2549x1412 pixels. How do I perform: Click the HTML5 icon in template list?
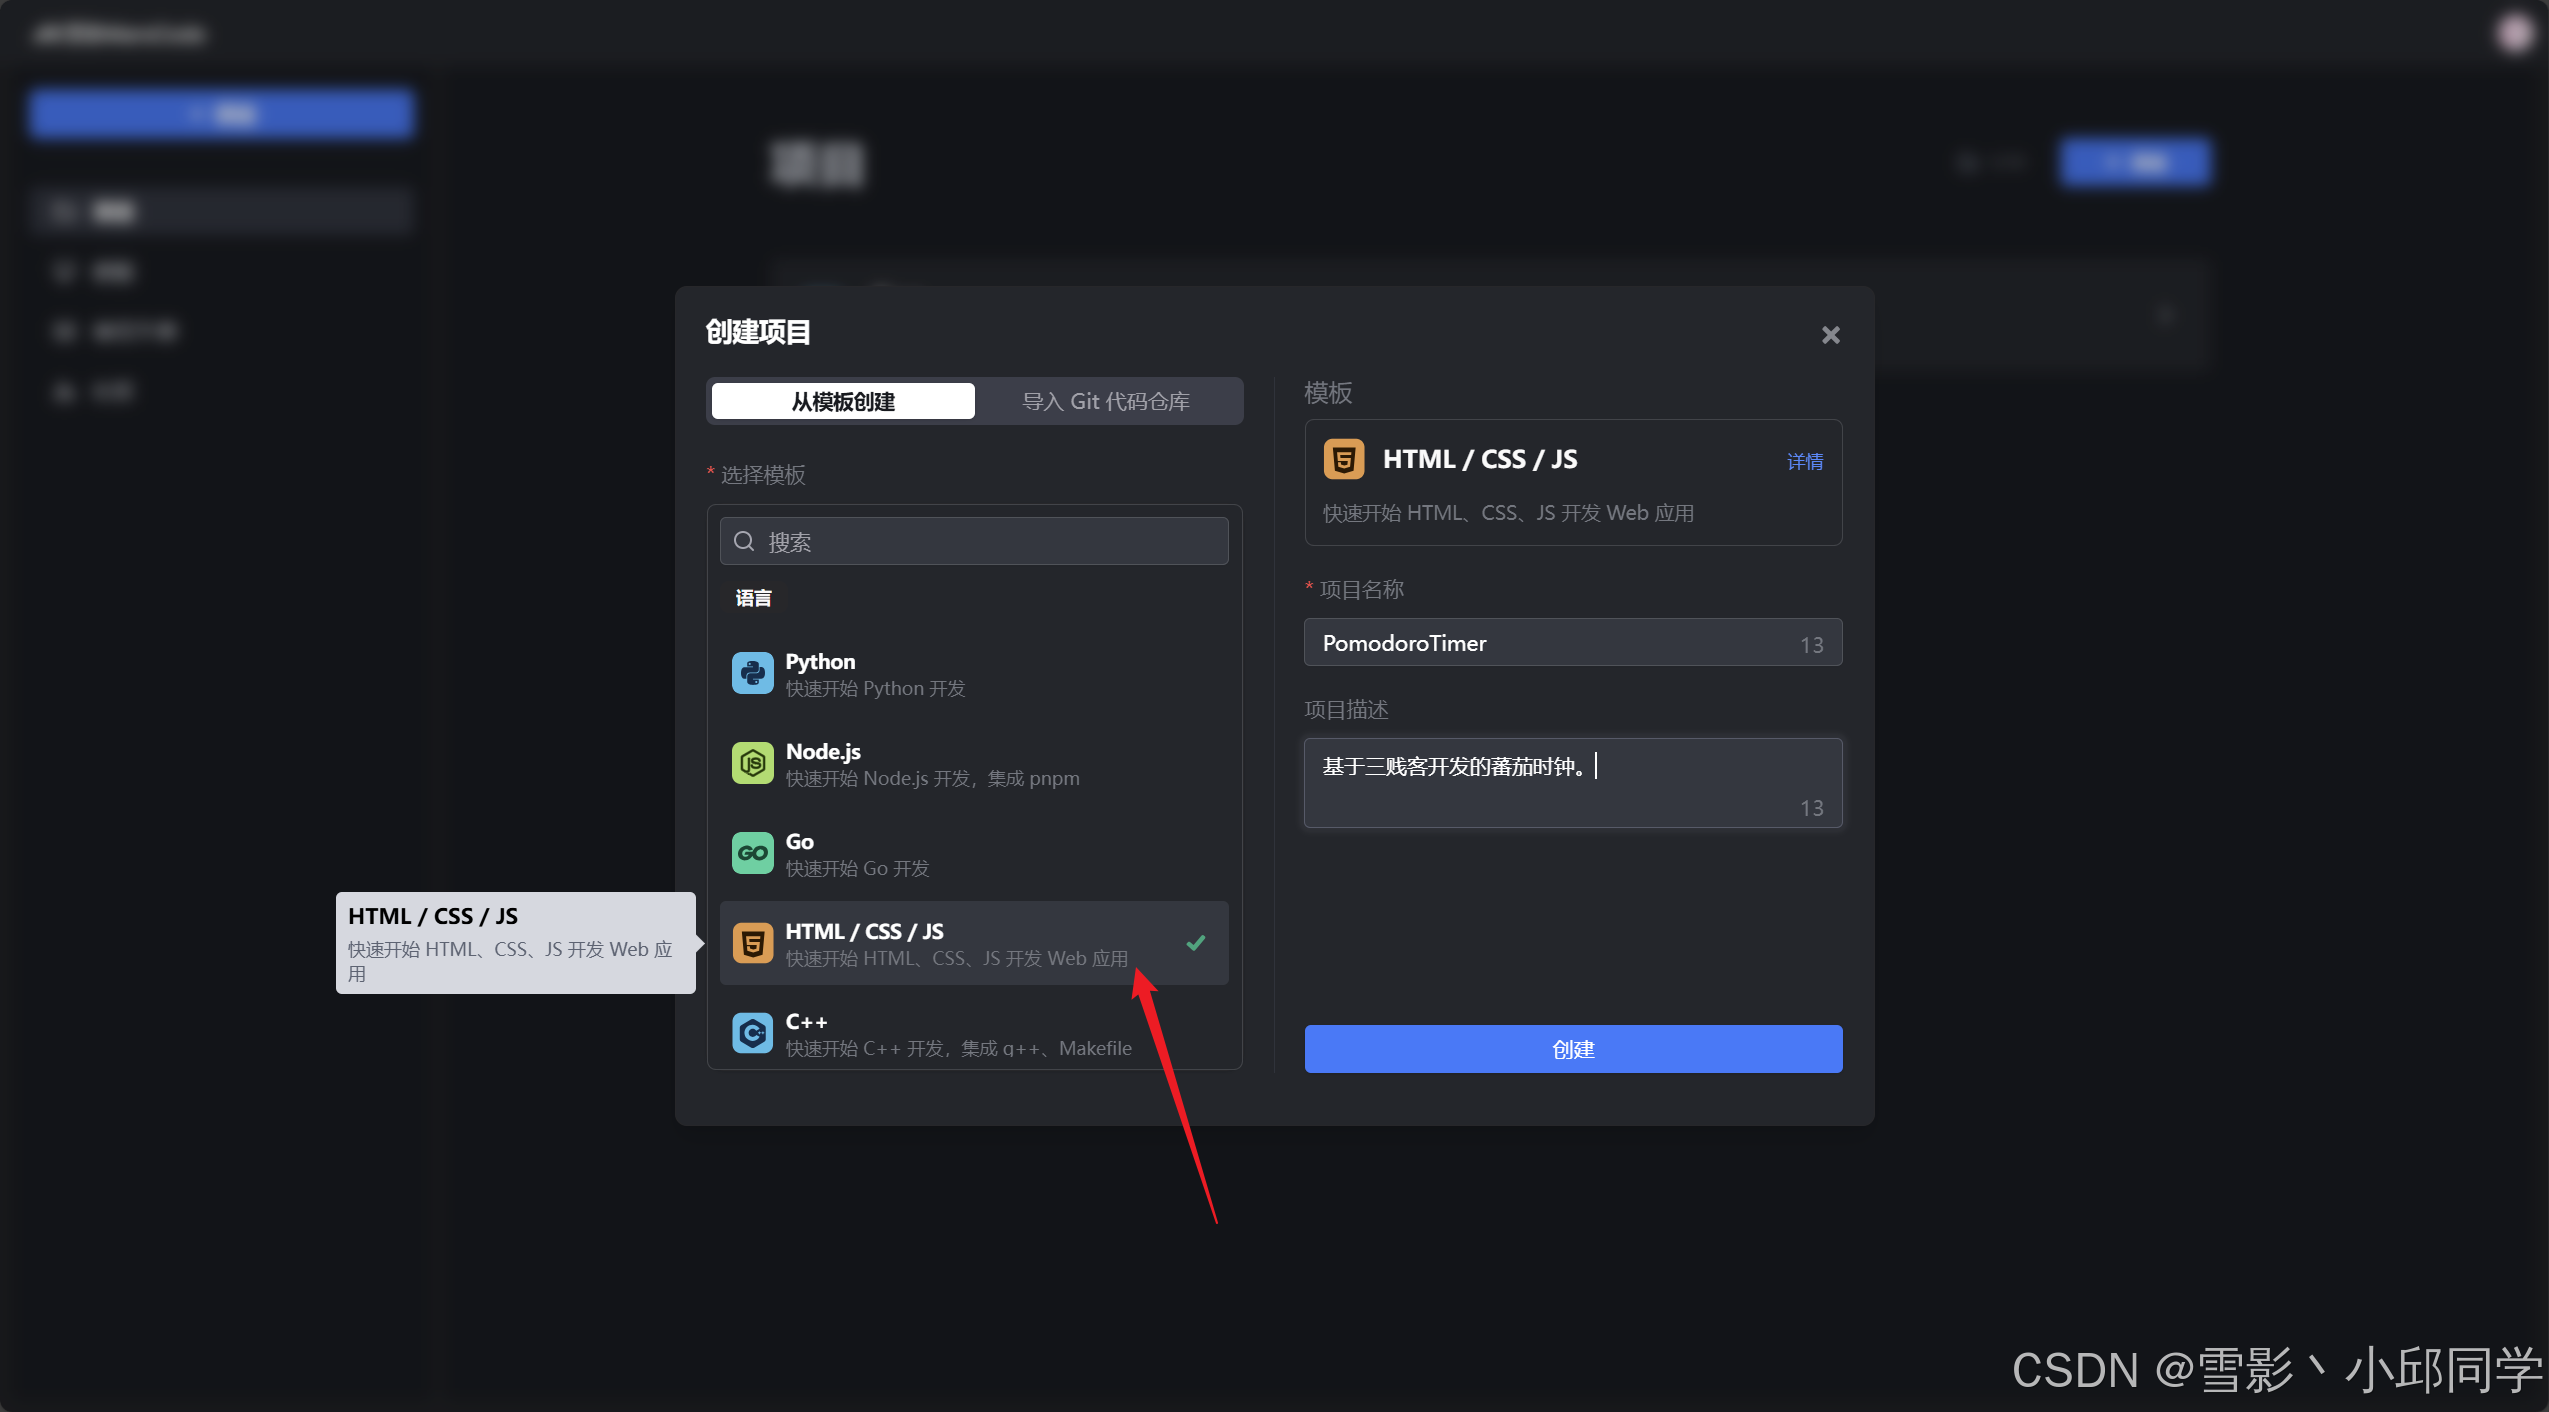coord(752,944)
